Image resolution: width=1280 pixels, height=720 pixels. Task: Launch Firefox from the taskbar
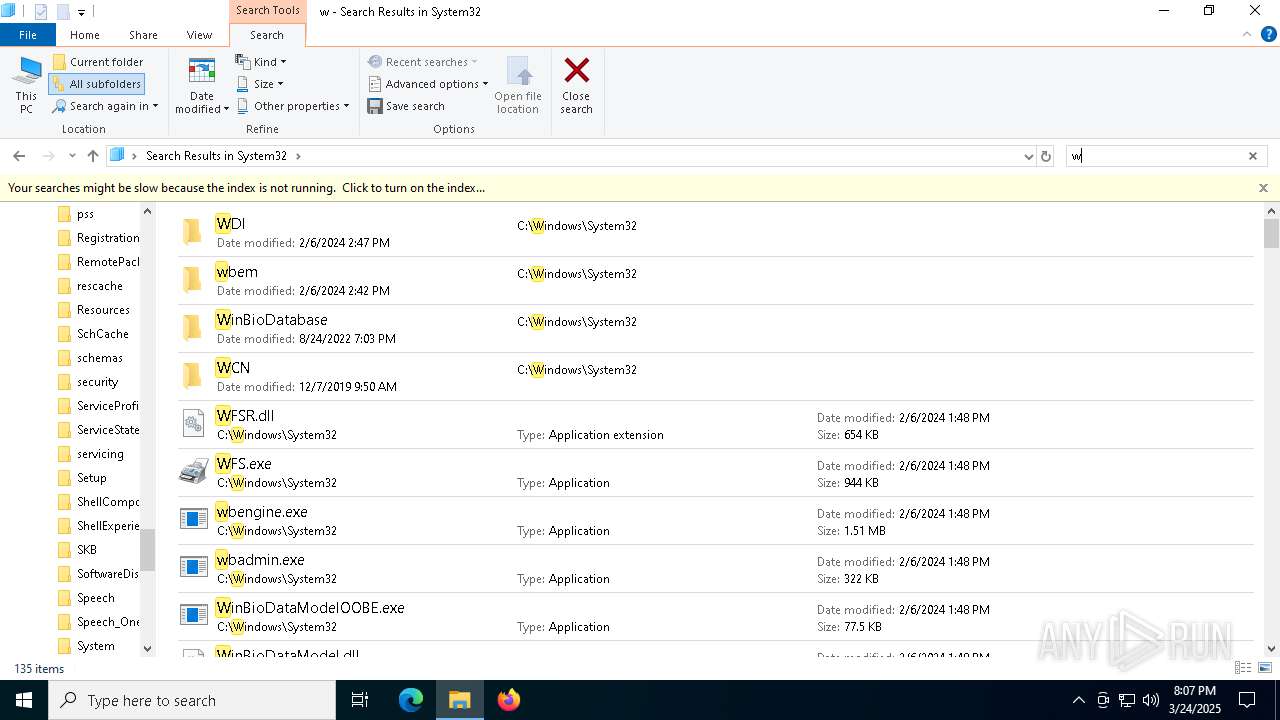[509, 700]
